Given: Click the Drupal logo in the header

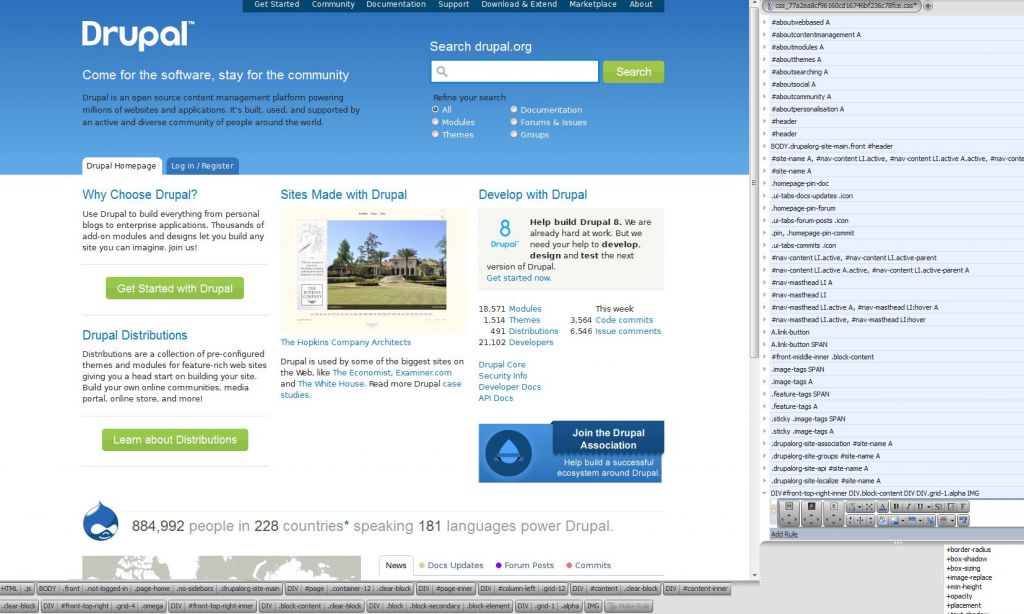Looking at the screenshot, I should 138,35.
